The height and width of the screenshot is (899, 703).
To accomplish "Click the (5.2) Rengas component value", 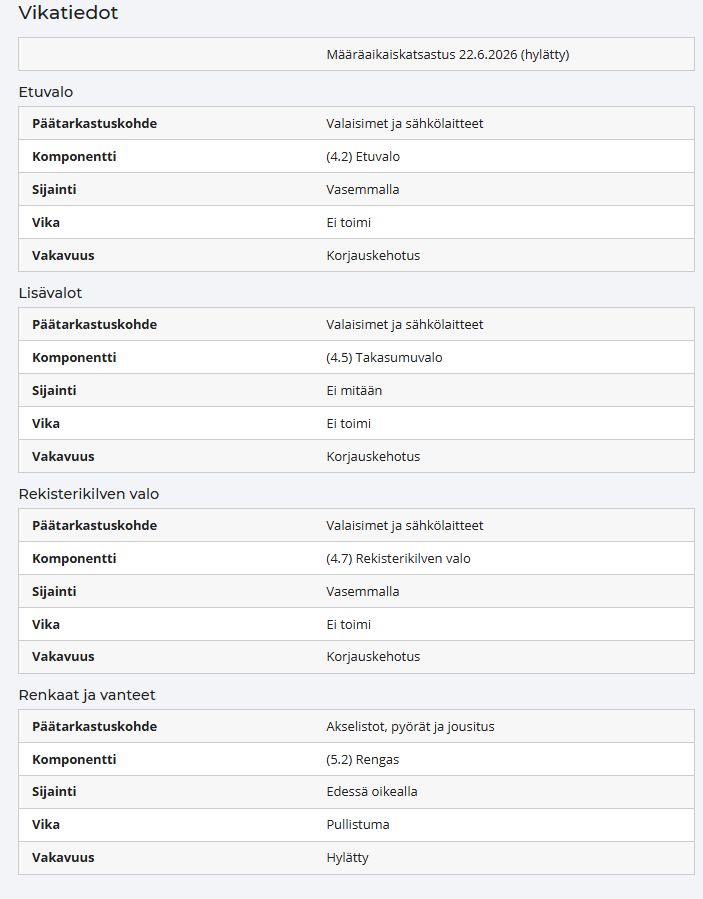I will pos(362,760).
